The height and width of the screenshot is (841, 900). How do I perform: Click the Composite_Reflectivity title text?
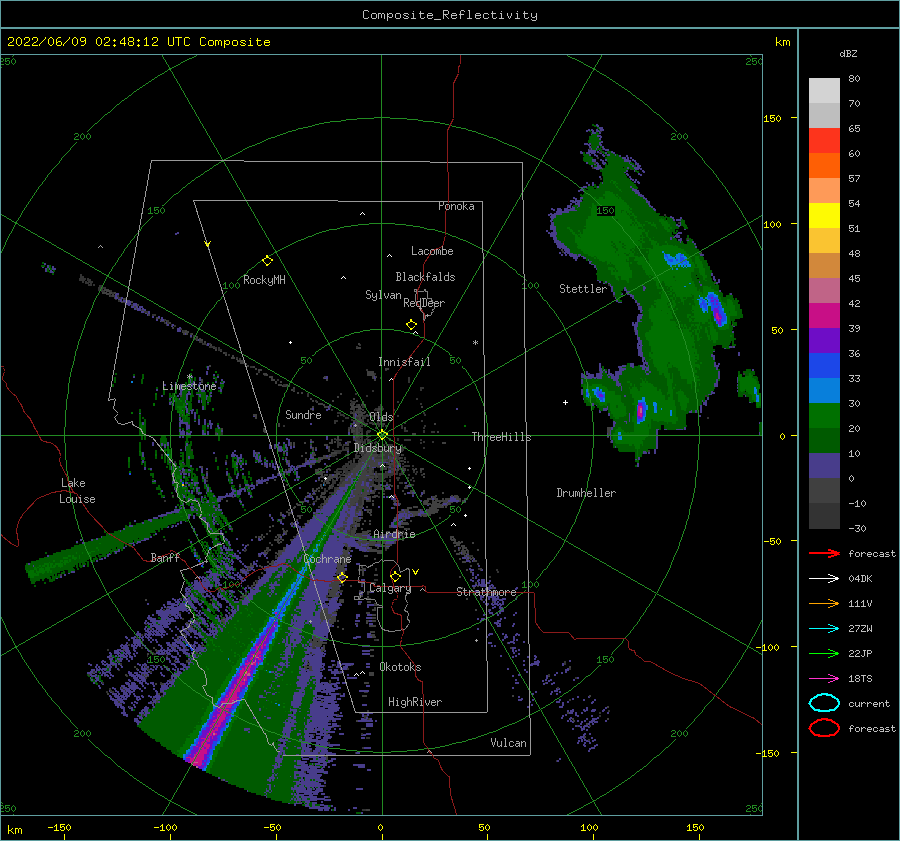(x=449, y=15)
